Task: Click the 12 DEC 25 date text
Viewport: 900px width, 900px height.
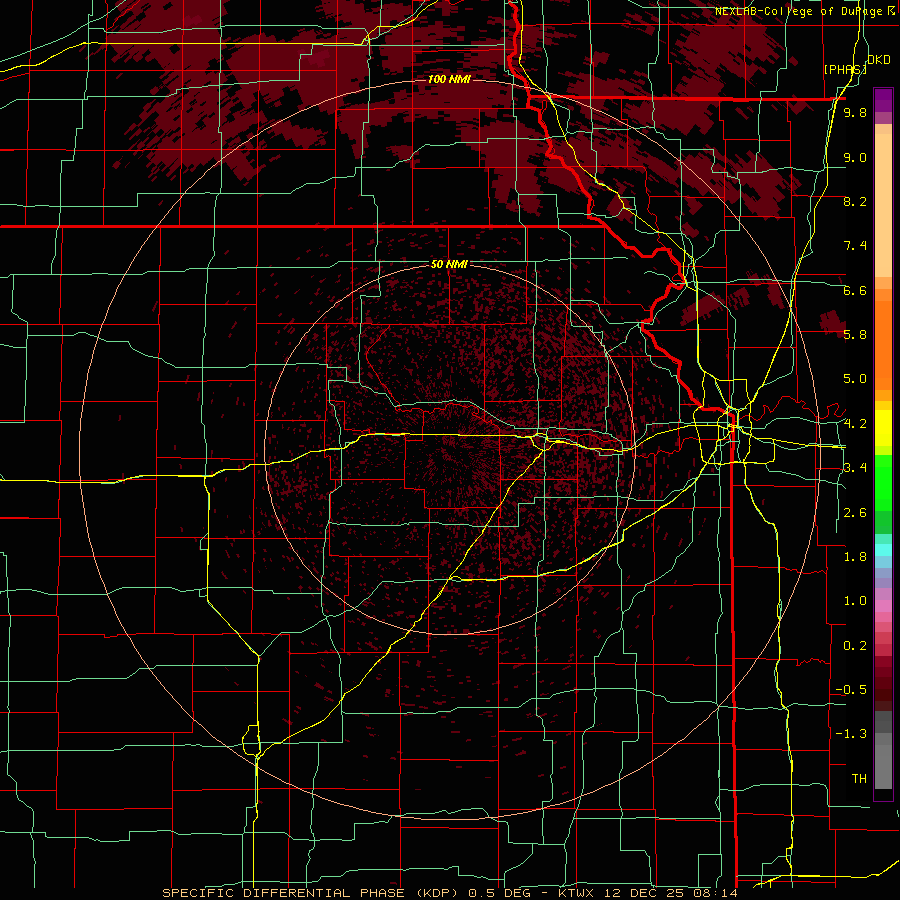Action: click(x=642, y=893)
